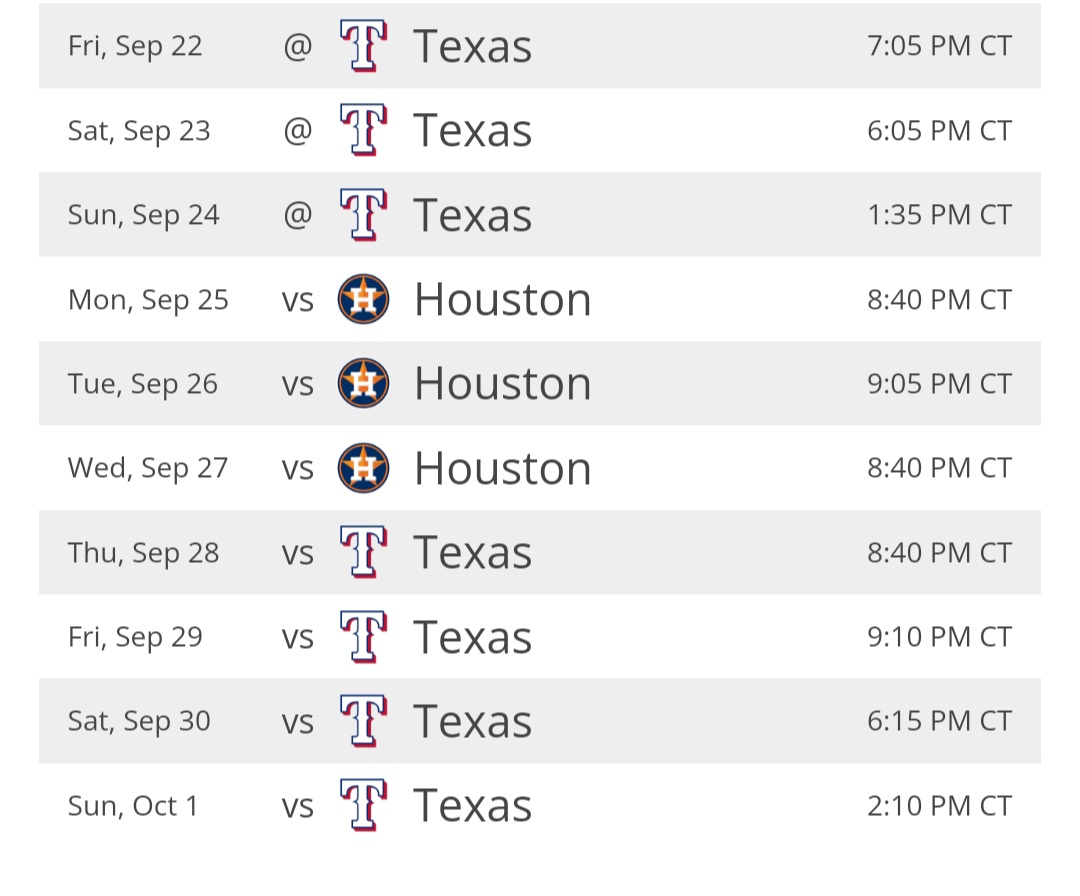This screenshot has height=896, width=1080.
Task: Click the Rangers logo on Thu, Sep 28
Action: coord(364,552)
